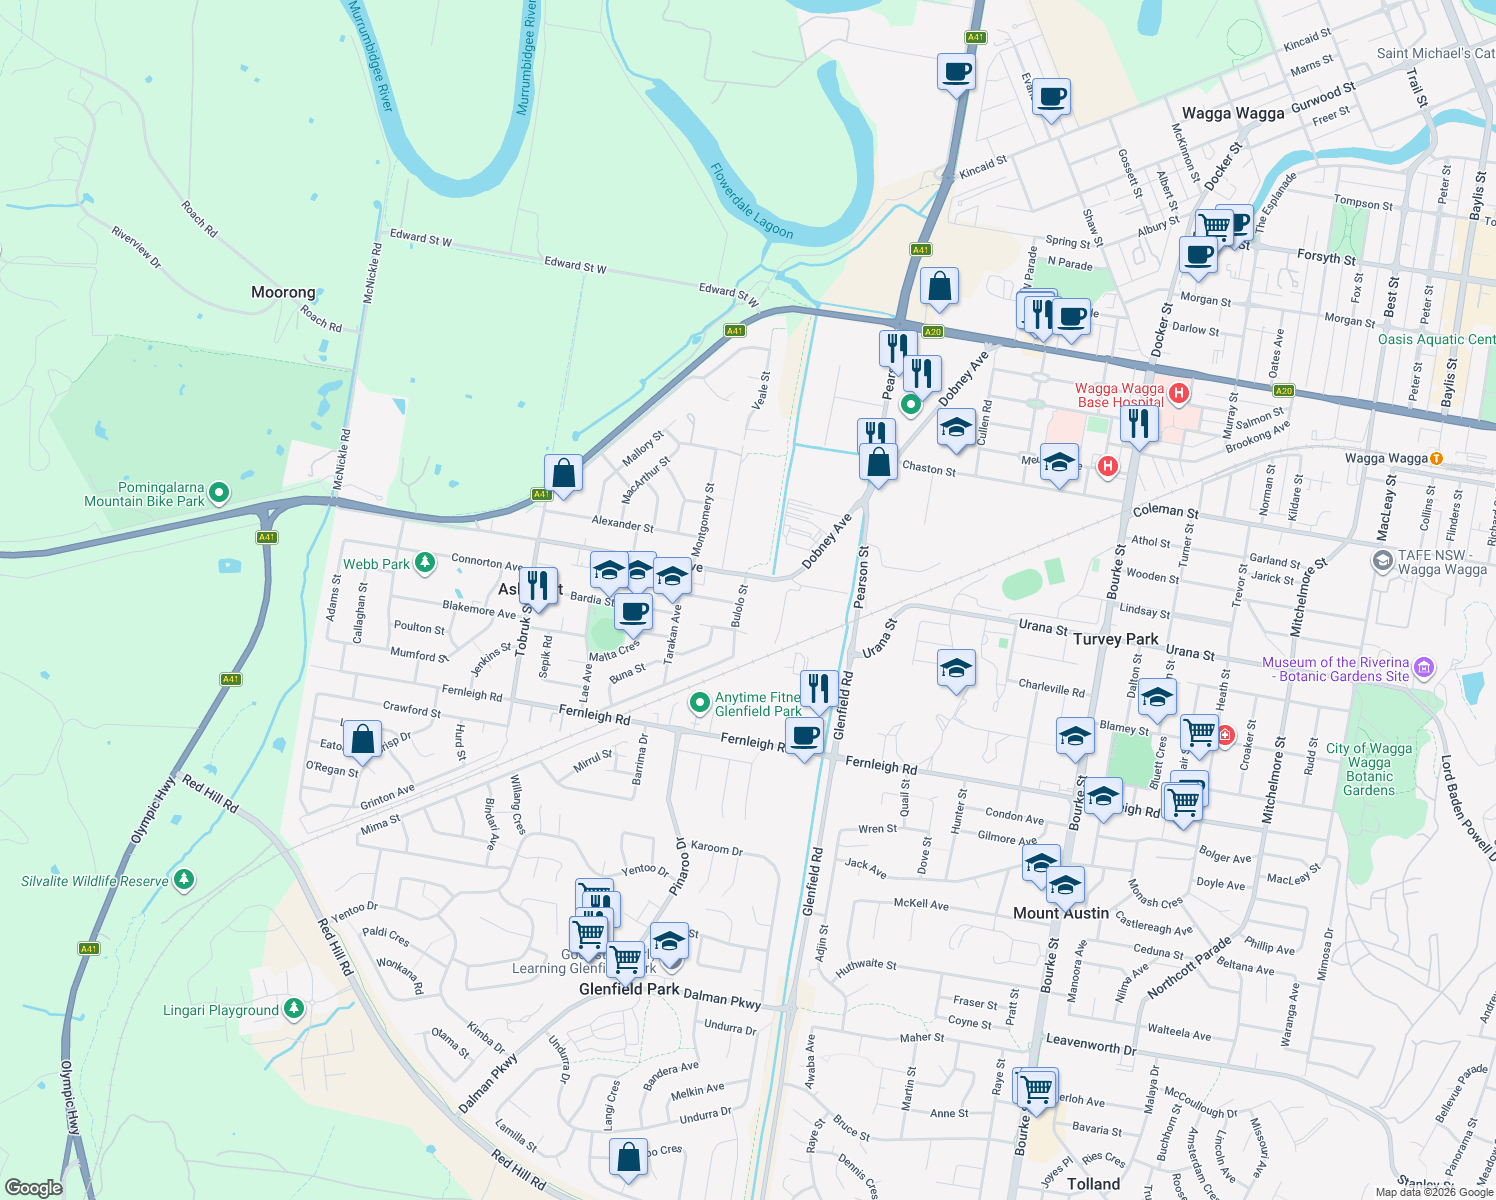Select the school marker next to Cullen Rd
This screenshot has width=1496, height=1200.
coord(956,428)
